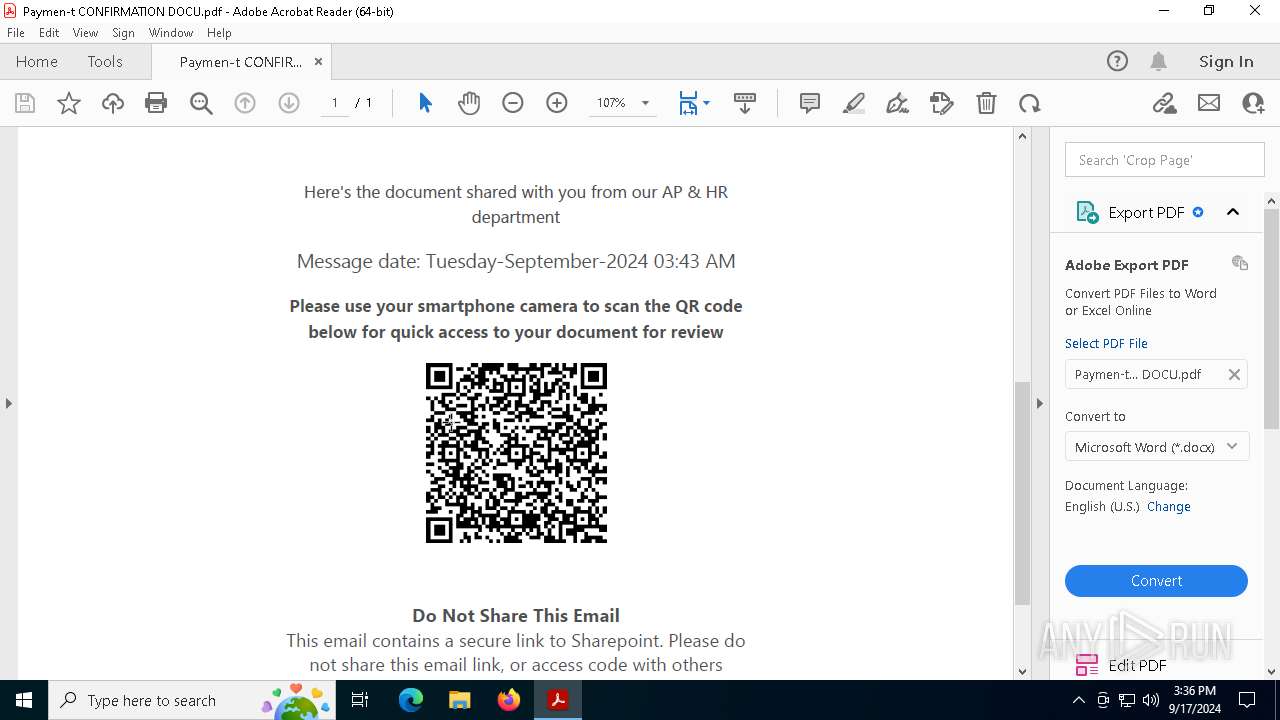Upload the file with the cloud arrow icon
Screen dimensions: 1280x720
pyautogui.click(x=113, y=103)
